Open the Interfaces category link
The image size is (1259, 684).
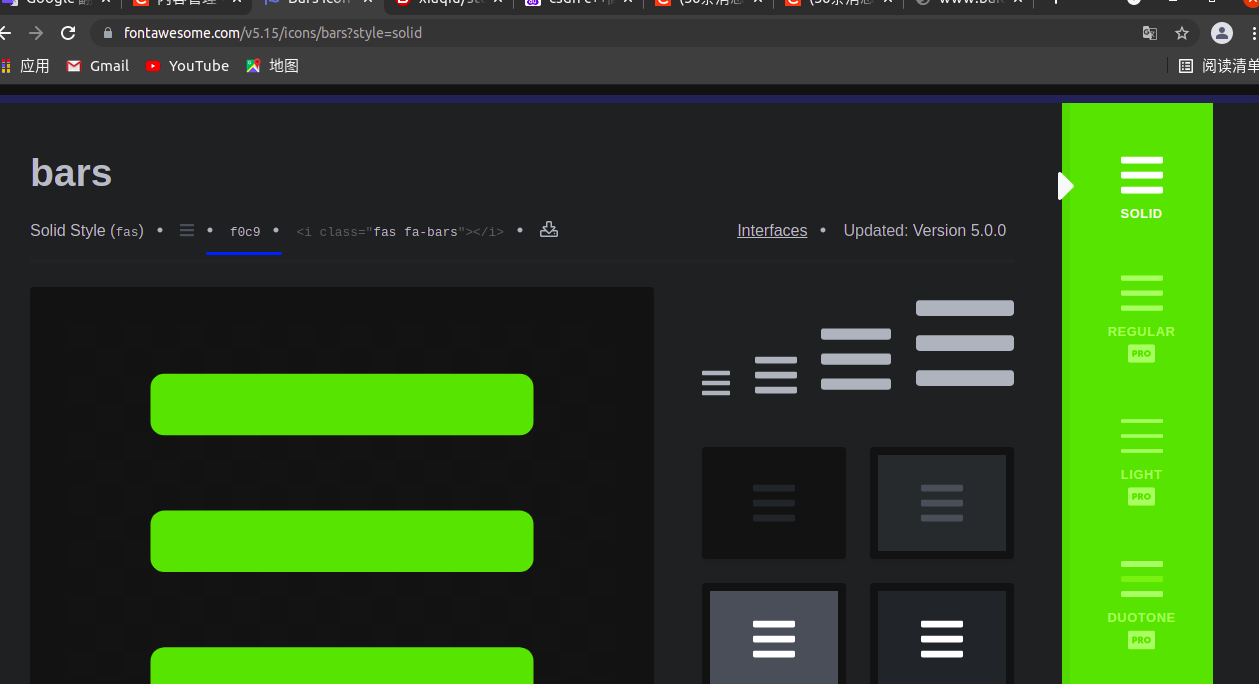(772, 230)
